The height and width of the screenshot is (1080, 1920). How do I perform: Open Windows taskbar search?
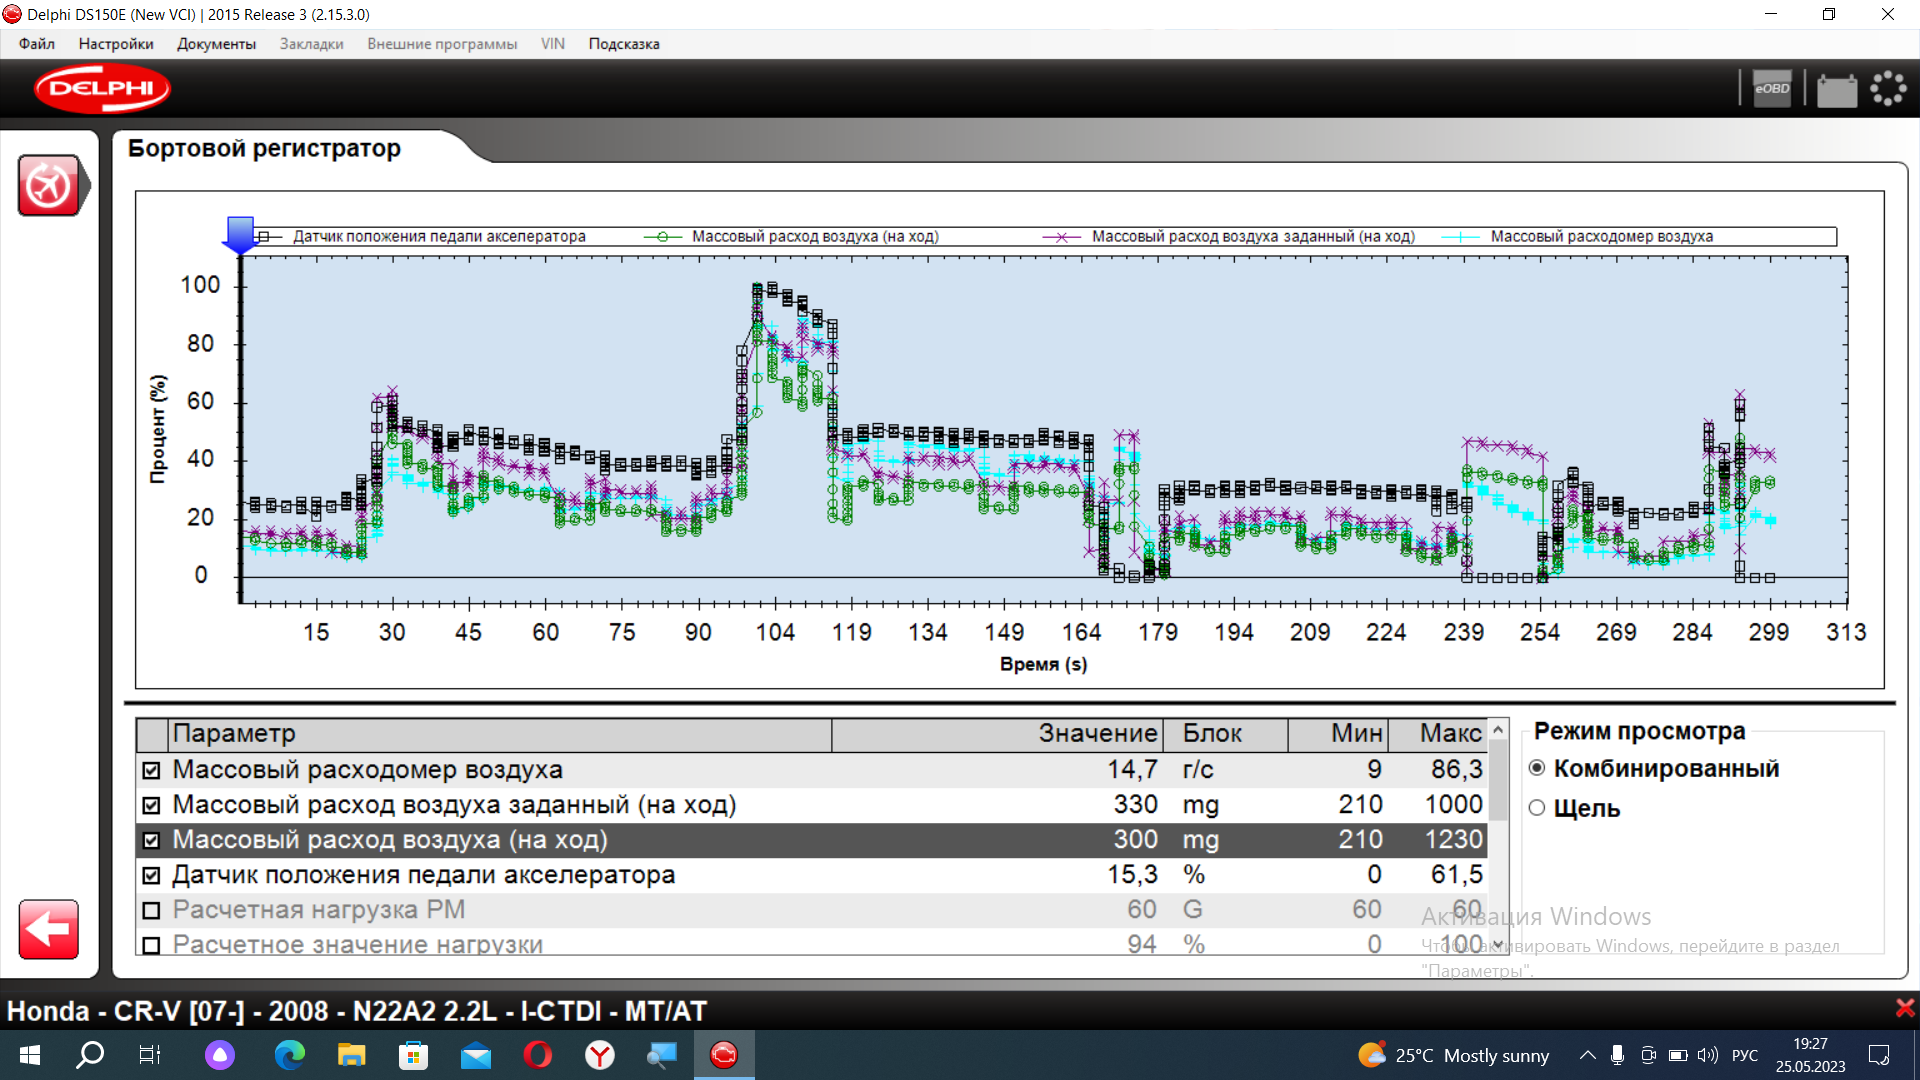pyautogui.click(x=90, y=1055)
